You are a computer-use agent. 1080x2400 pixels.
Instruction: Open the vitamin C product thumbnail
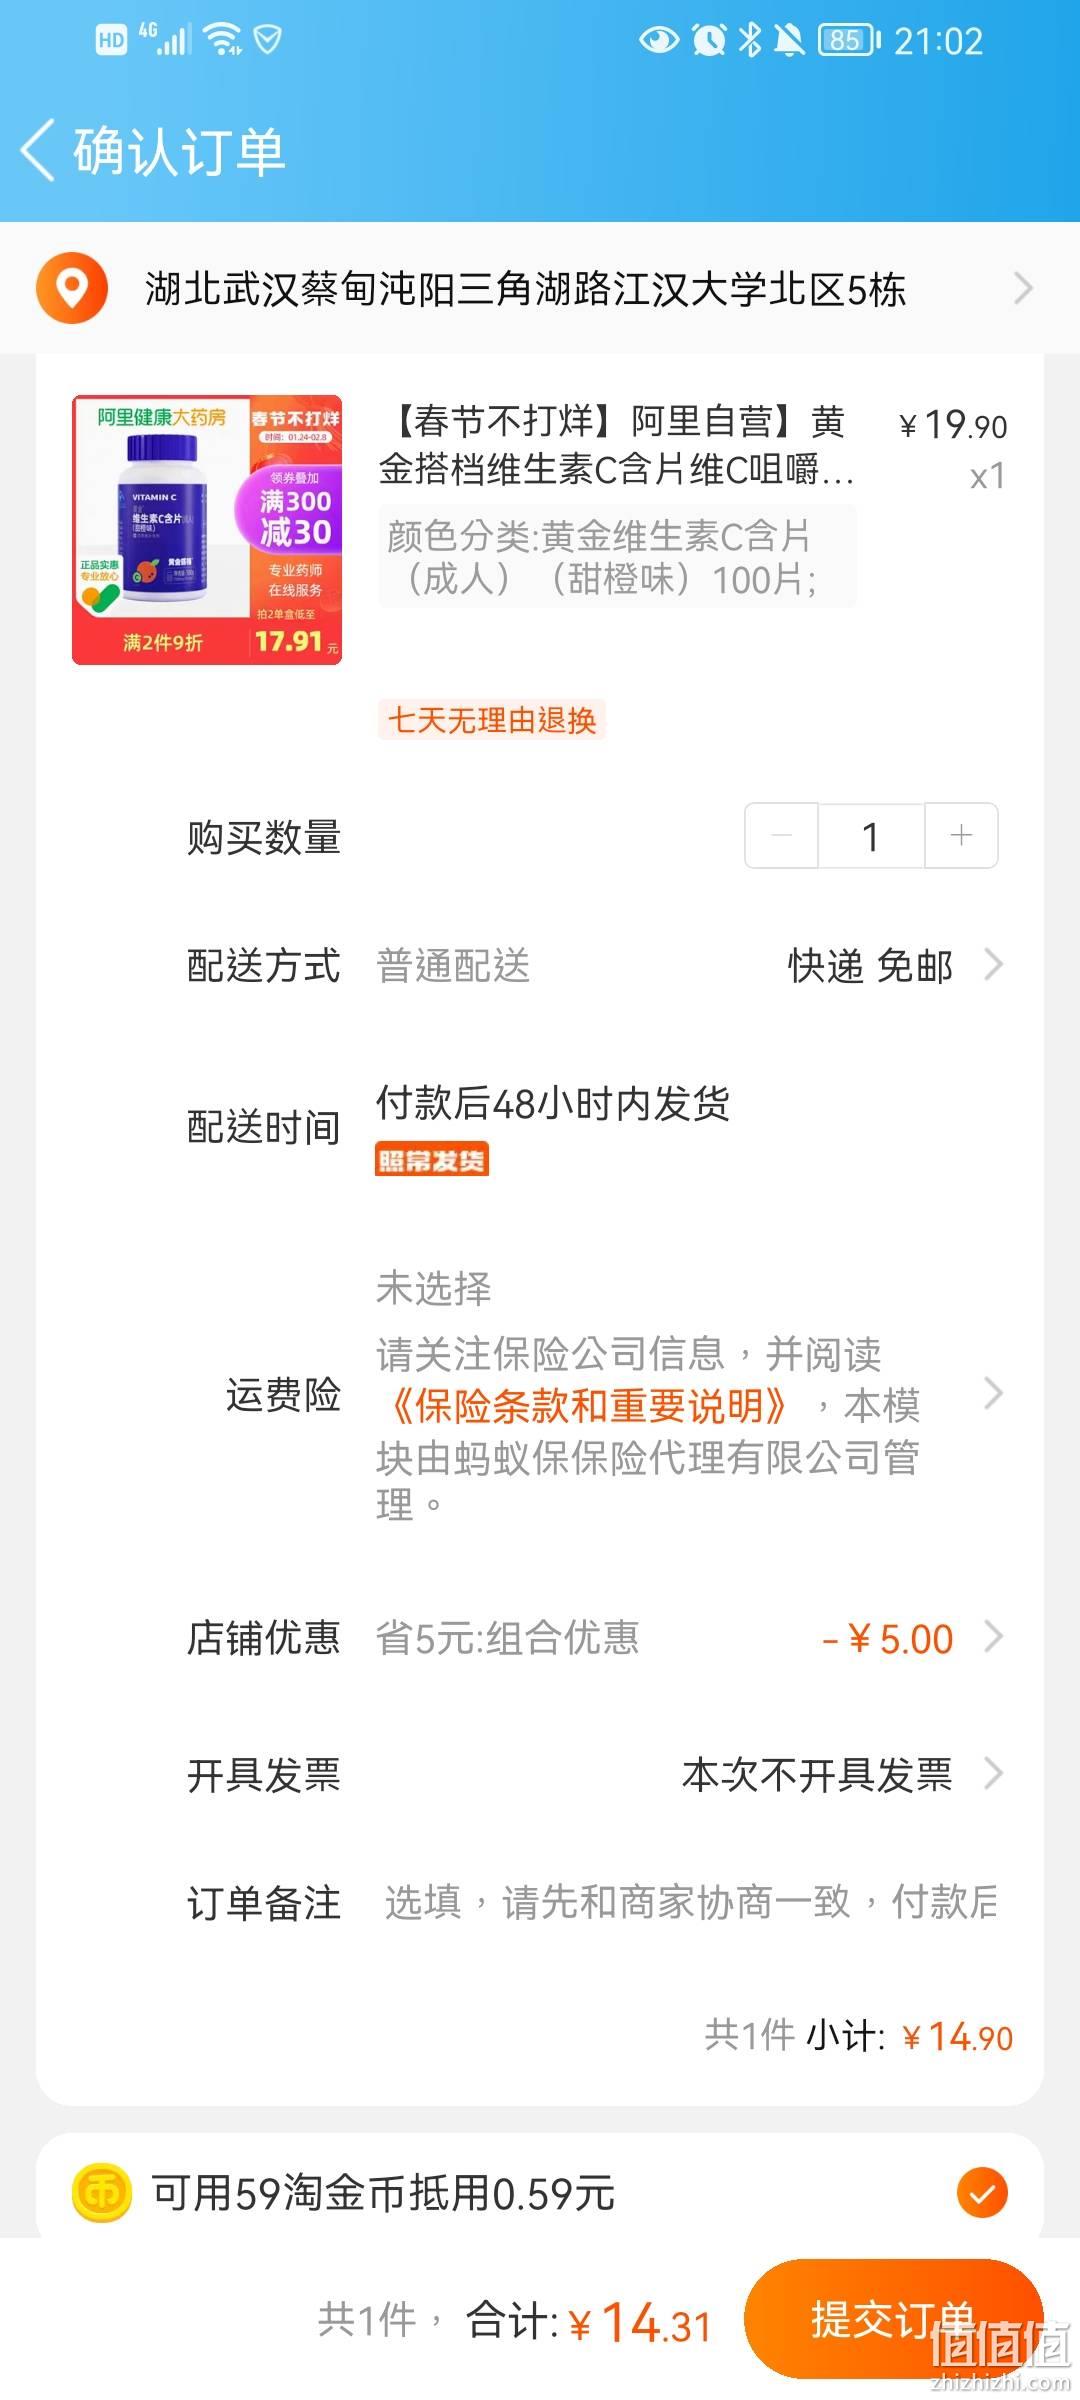coord(207,529)
